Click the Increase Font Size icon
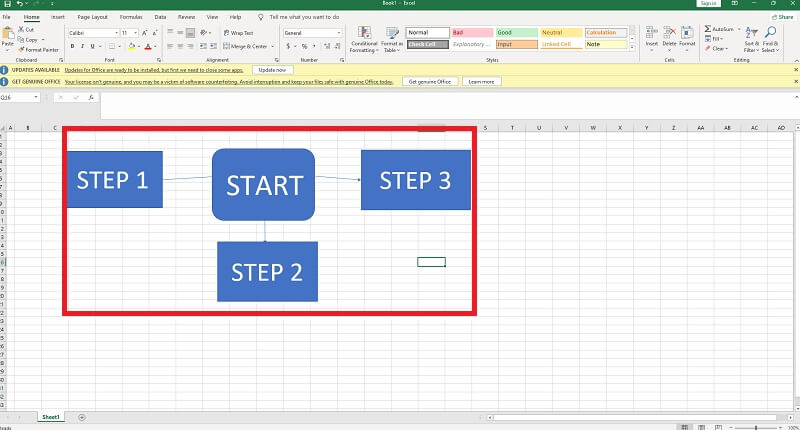This screenshot has height=430, width=800. [145, 33]
